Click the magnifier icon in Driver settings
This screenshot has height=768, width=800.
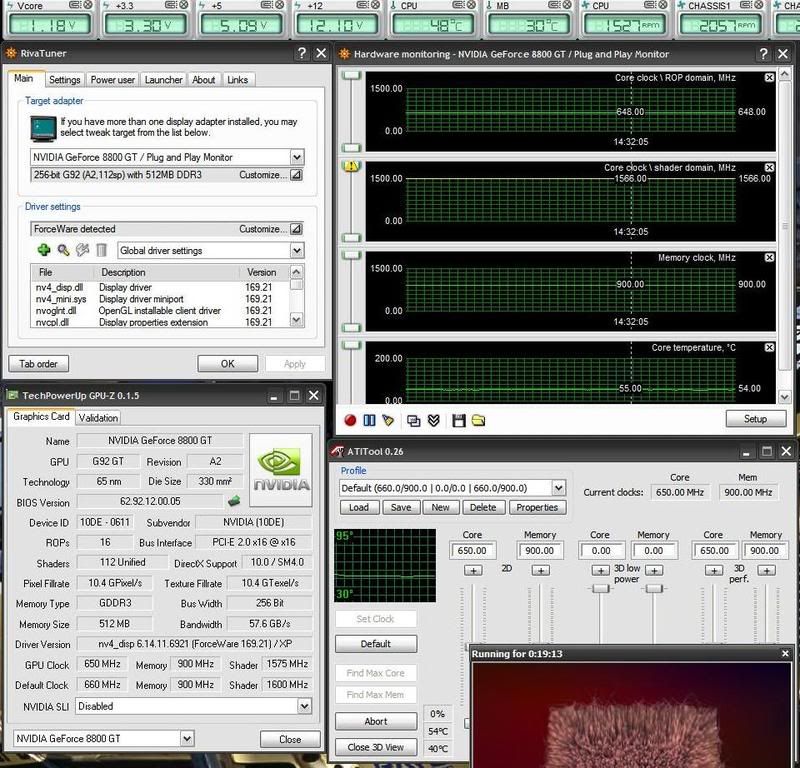click(x=63, y=250)
